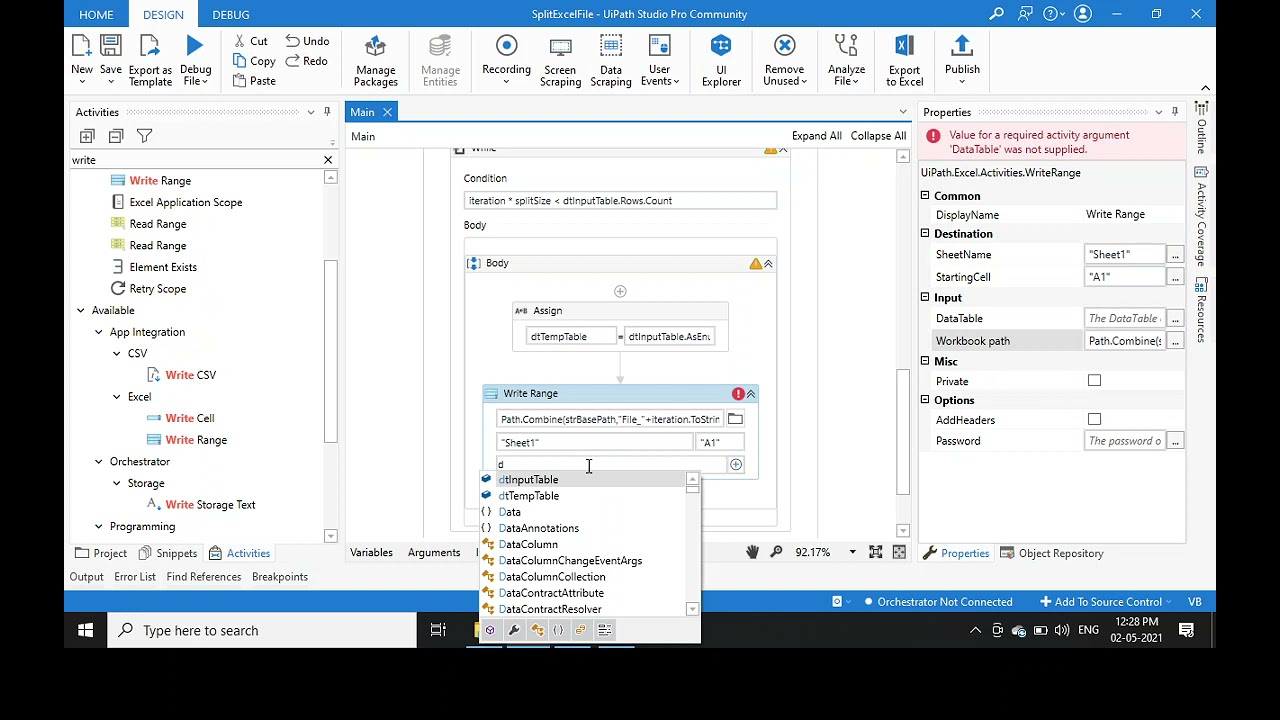Collapse the Destination property group
1280x720 pixels.
click(925, 234)
